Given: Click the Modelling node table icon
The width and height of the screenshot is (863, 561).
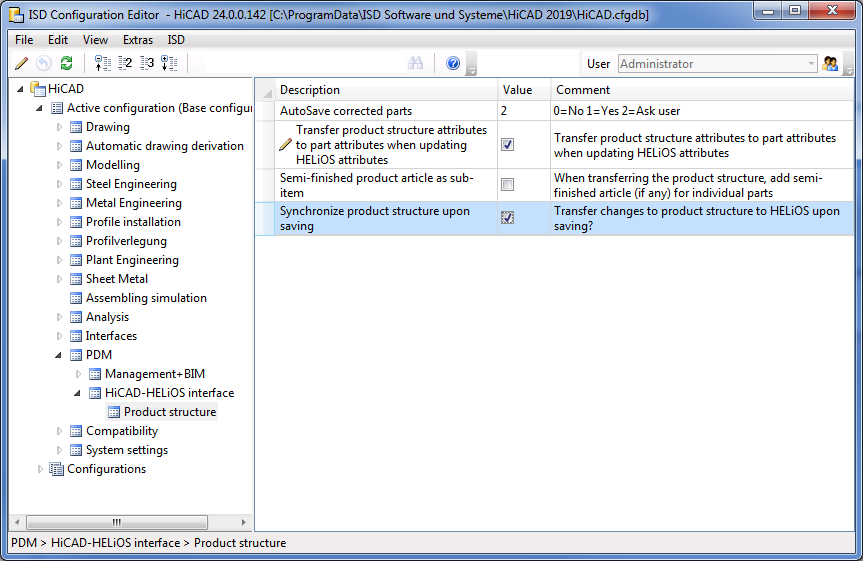Looking at the screenshot, I should (x=76, y=165).
